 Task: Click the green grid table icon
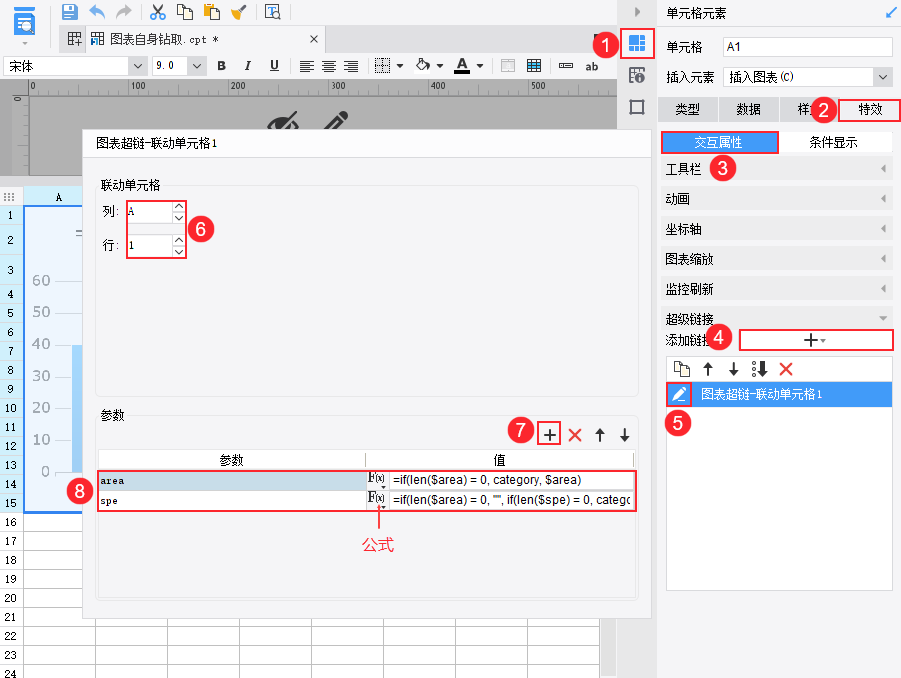pos(534,66)
